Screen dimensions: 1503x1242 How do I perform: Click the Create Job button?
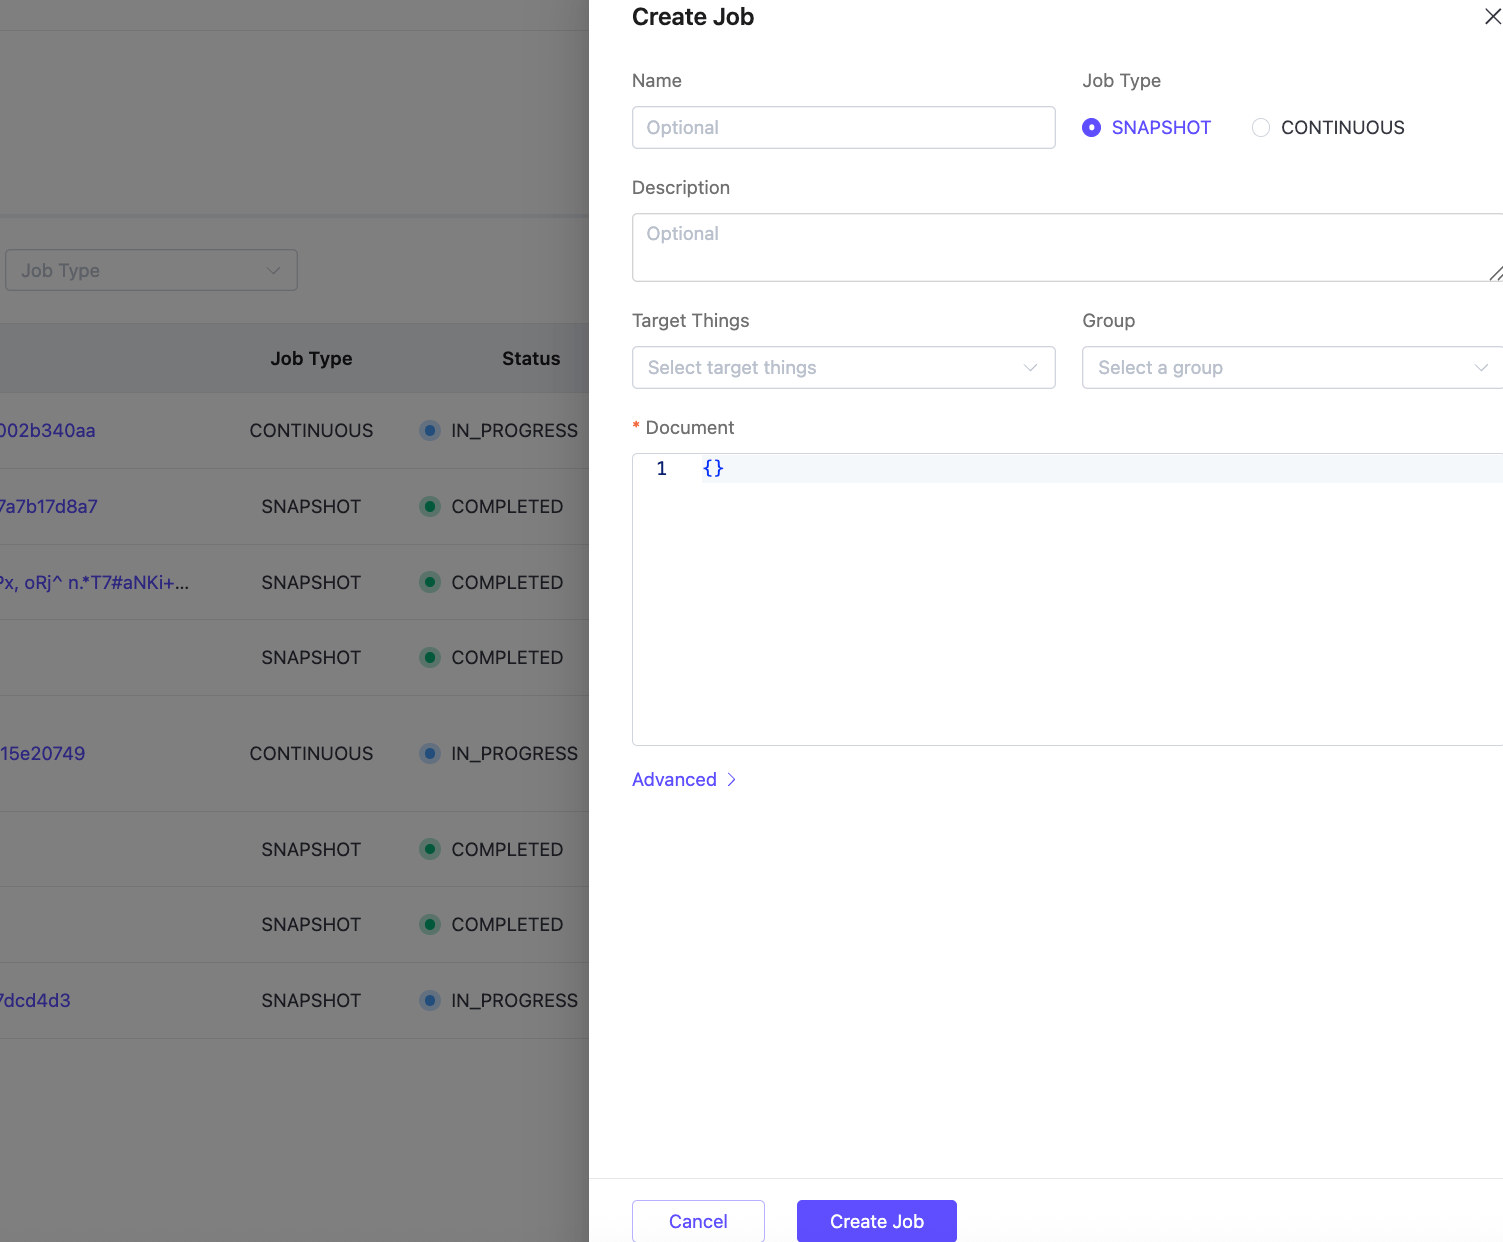[876, 1221]
